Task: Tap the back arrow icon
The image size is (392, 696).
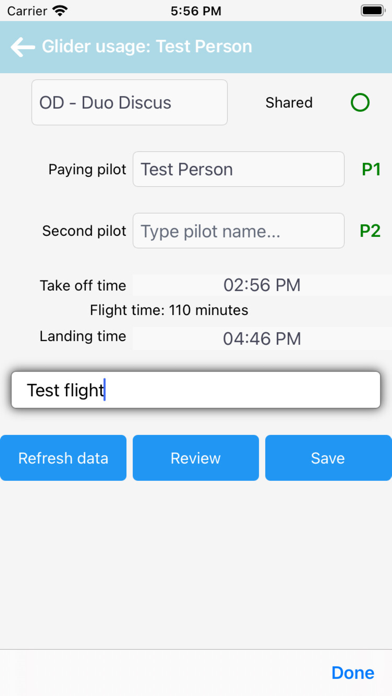Action: (x=23, y=47)
